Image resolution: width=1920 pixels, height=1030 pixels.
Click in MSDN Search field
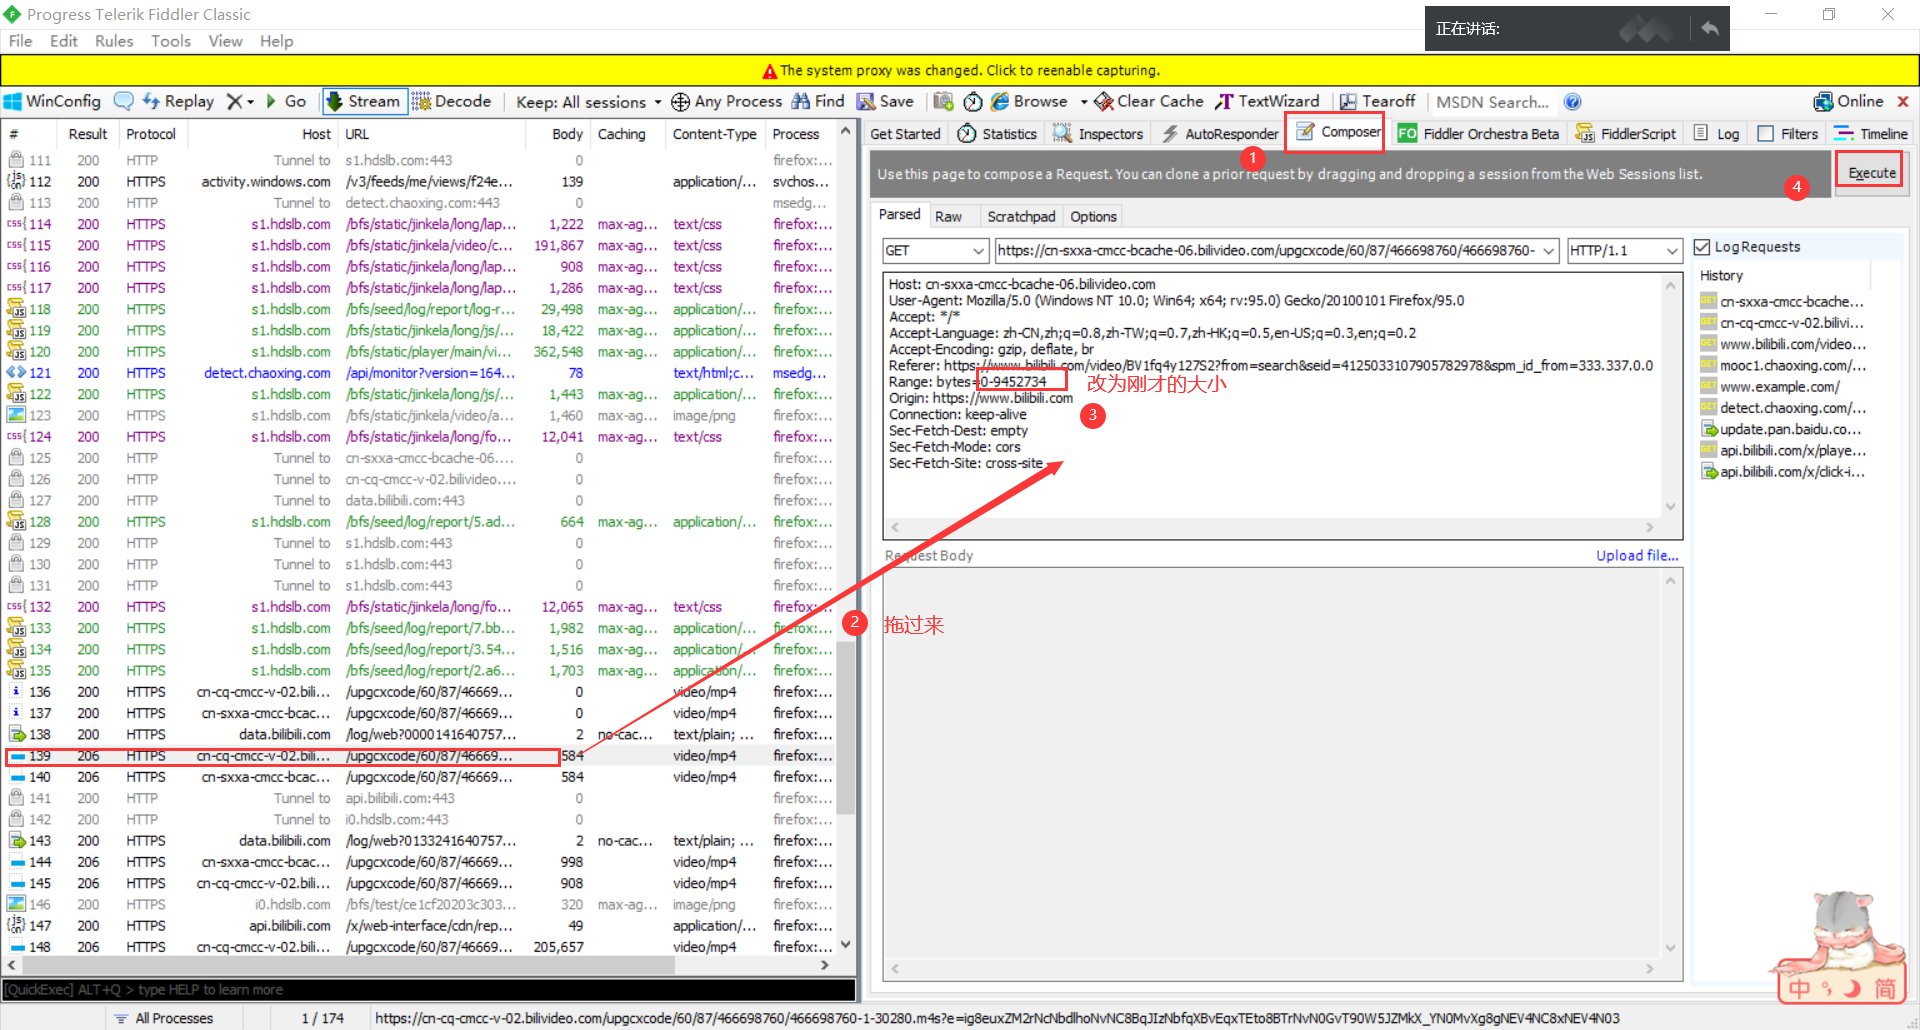pyautogui.click(x=1492, y=102)
